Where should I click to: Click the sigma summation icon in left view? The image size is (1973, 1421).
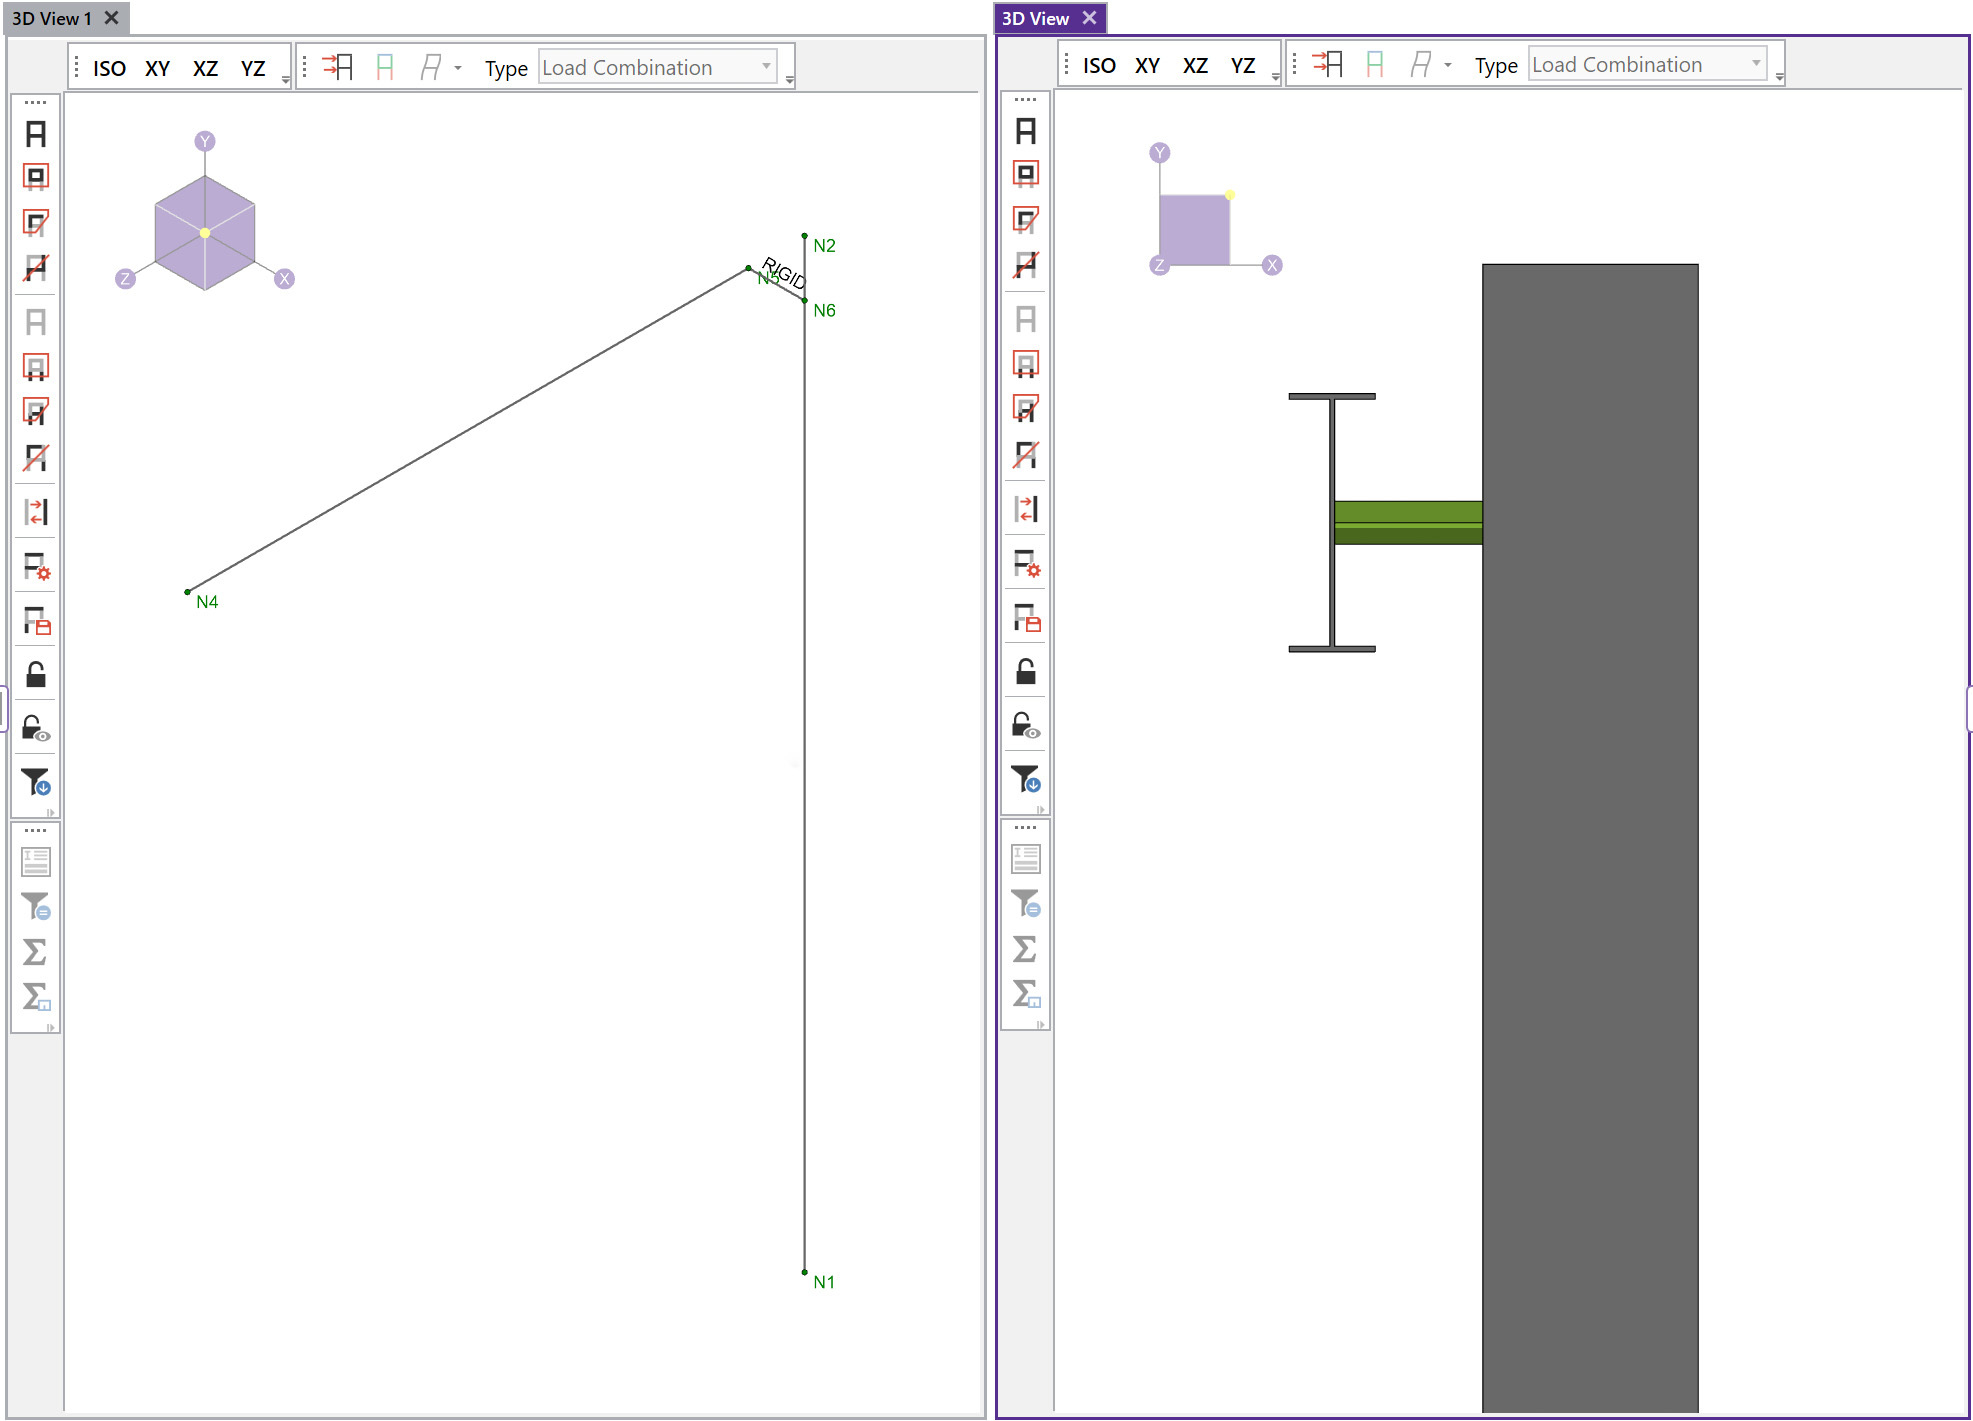35,951
